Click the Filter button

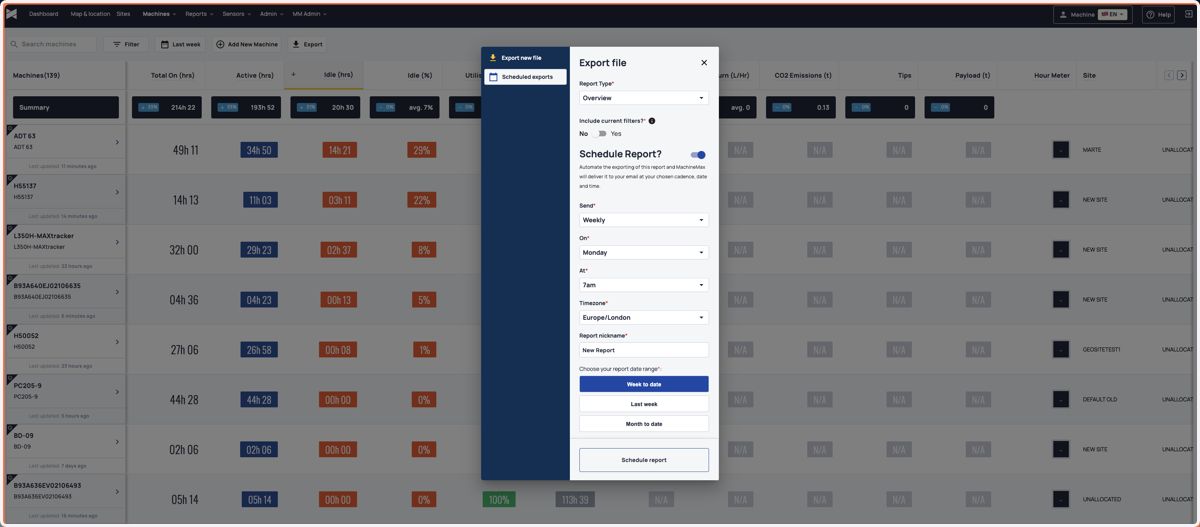tap(126, 44)
